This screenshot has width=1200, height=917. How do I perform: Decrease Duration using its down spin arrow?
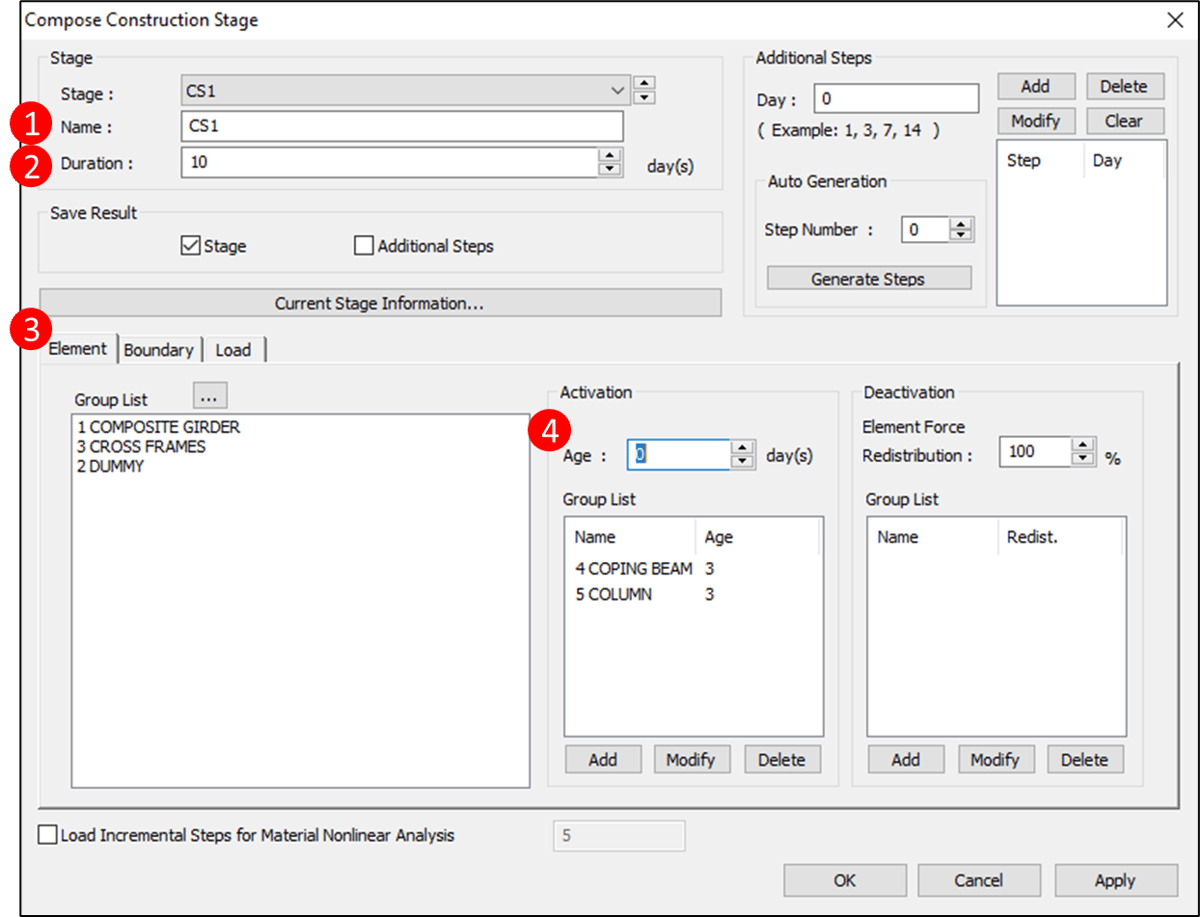[610, 166]
